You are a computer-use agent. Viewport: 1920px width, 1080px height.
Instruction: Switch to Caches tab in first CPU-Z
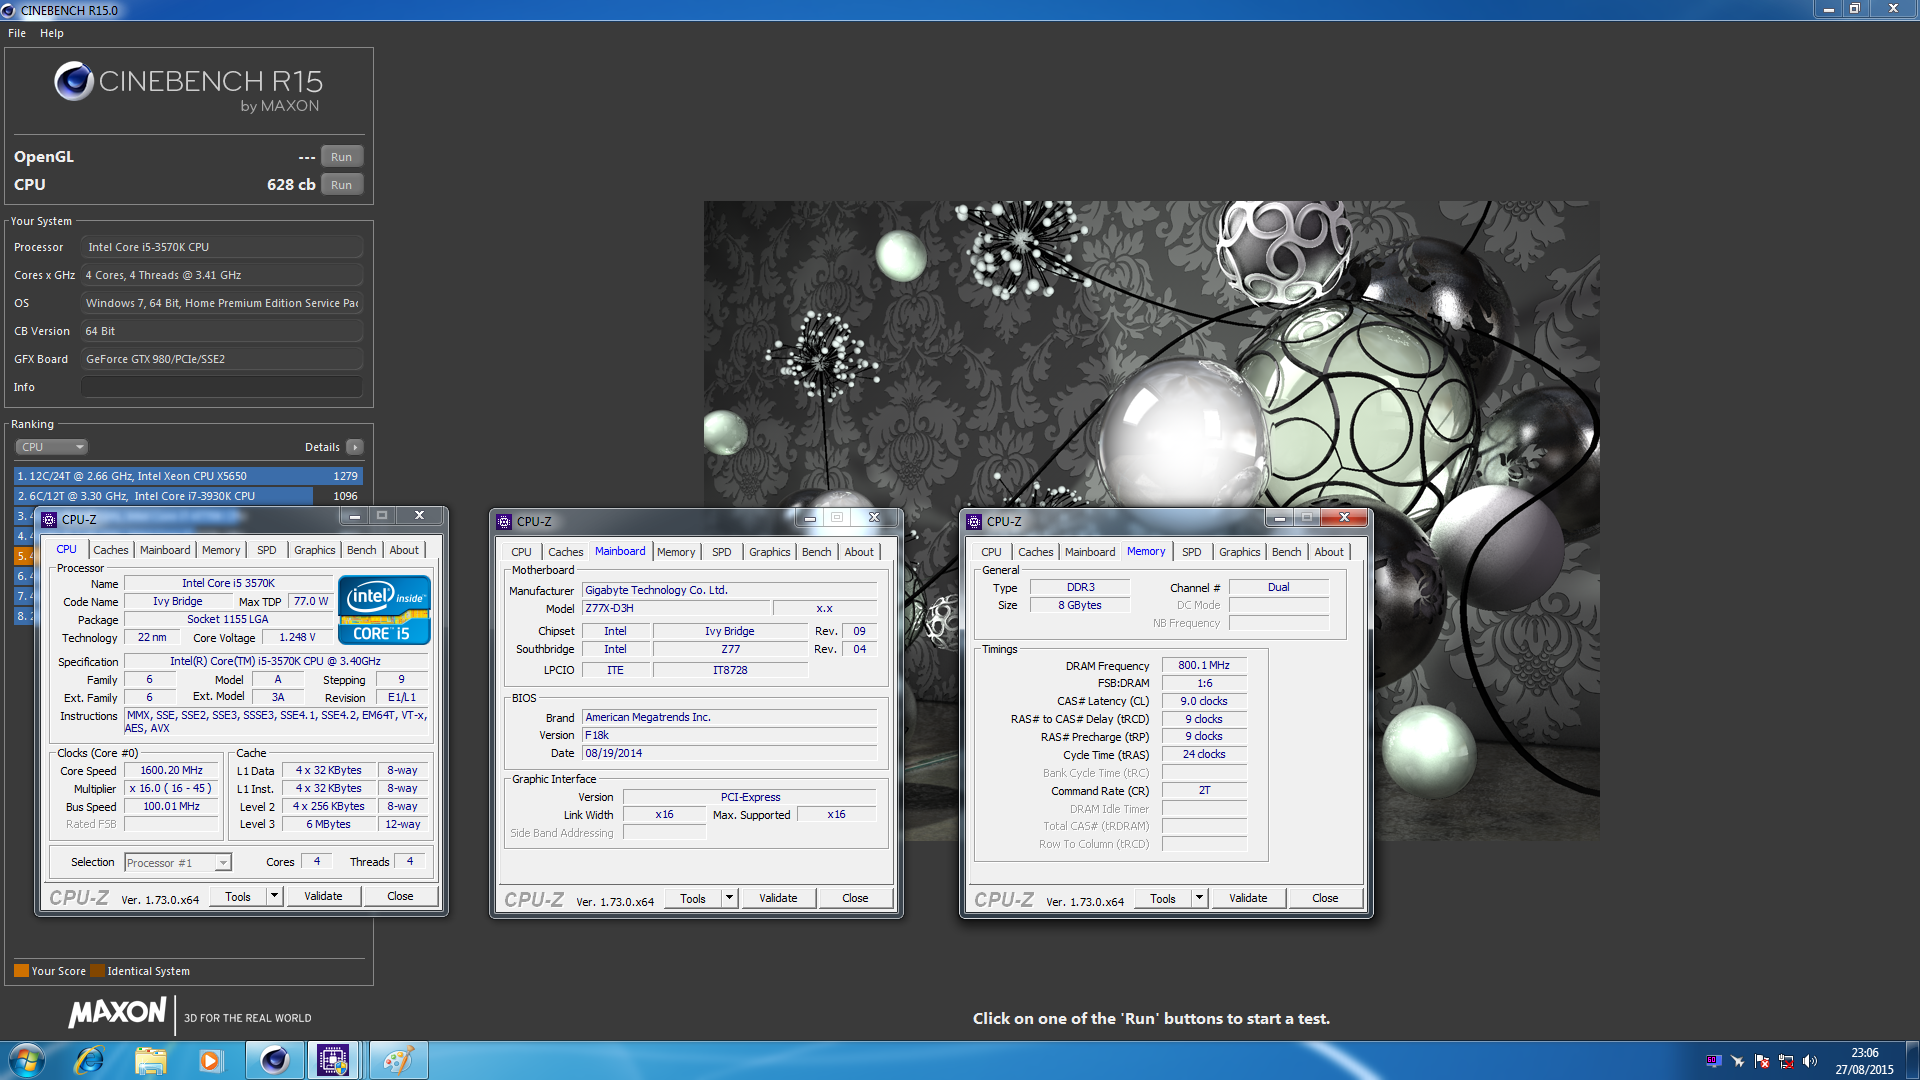pyautogui.click(x=111, y=550)
